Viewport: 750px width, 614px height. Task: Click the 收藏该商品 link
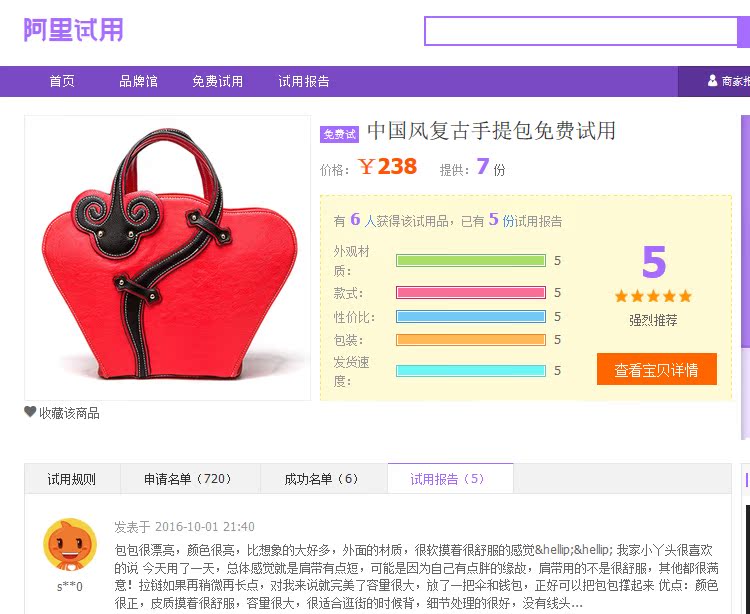pos(69,413)
